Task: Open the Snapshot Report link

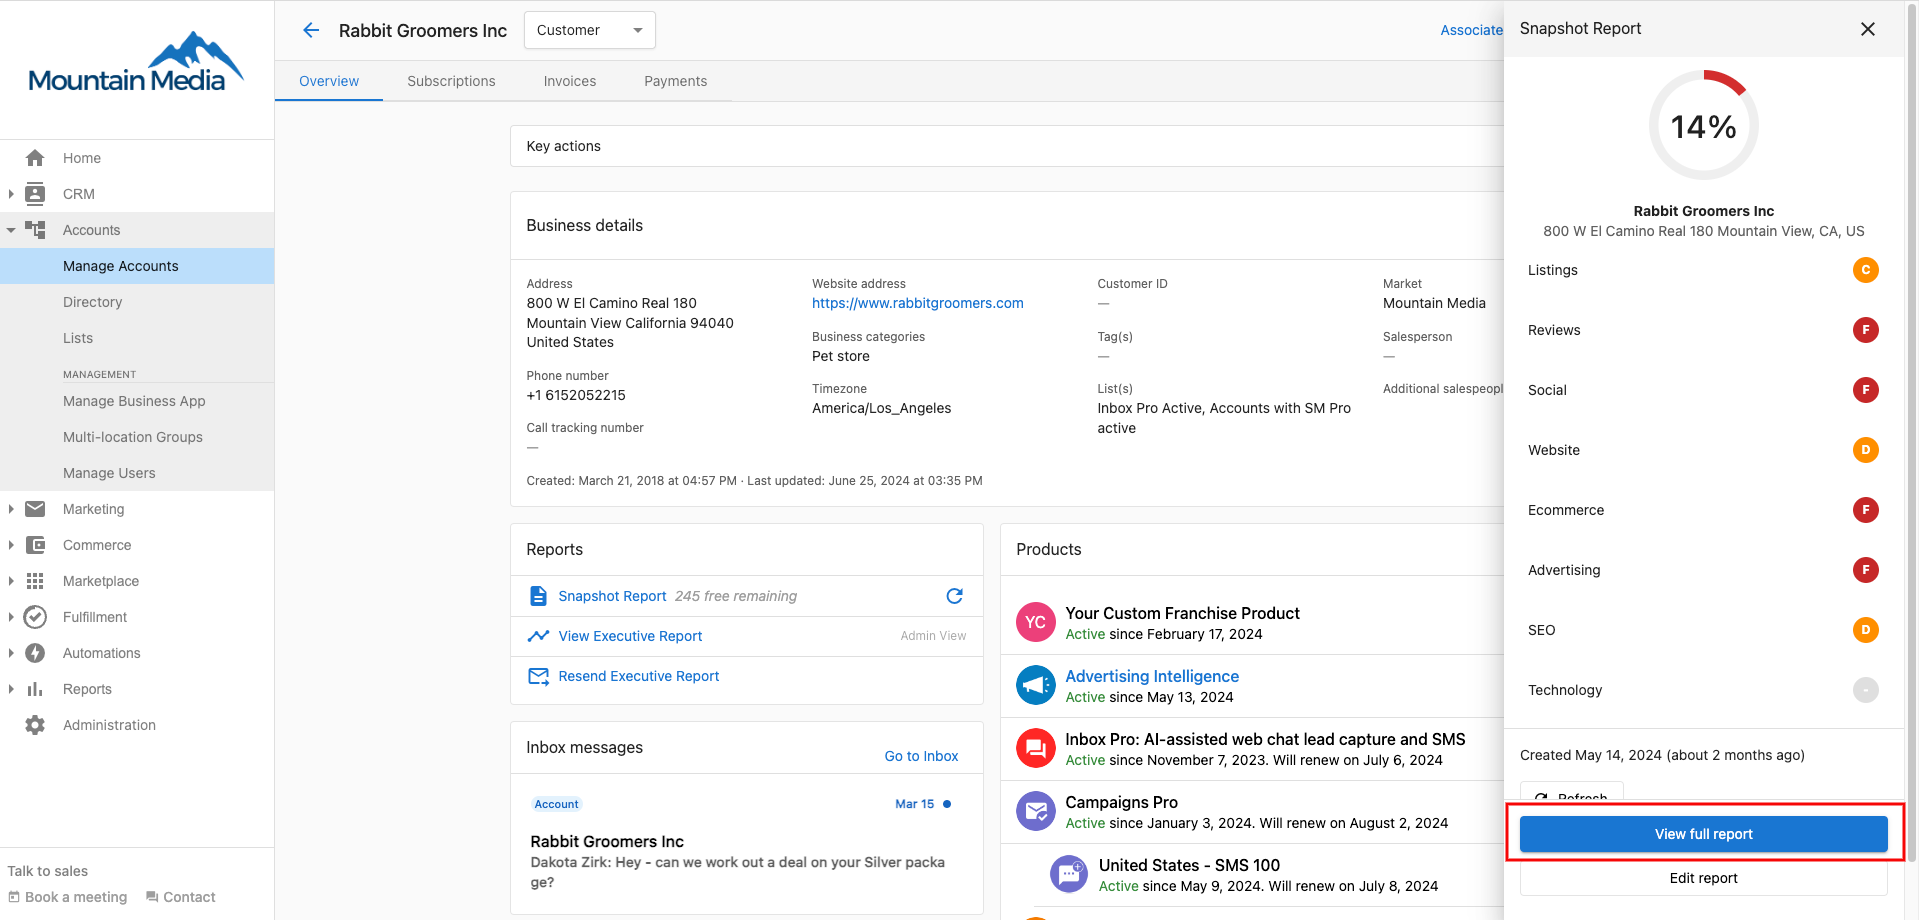Action: click(x=612, y=596)
